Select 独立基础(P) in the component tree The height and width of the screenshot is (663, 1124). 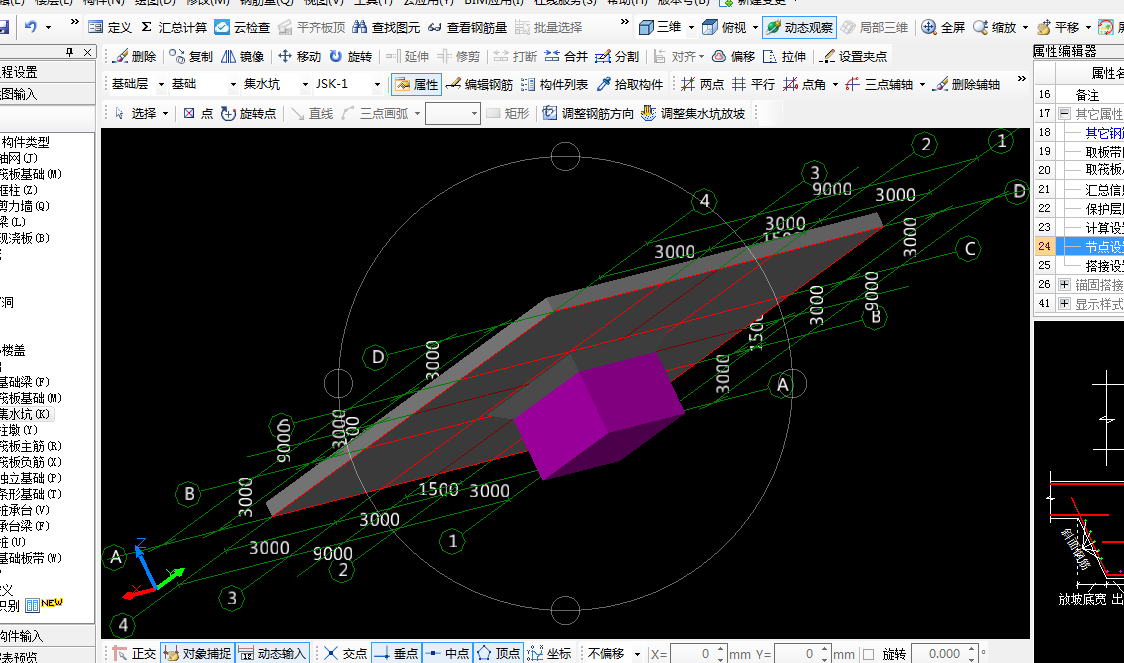coord(30,478)
